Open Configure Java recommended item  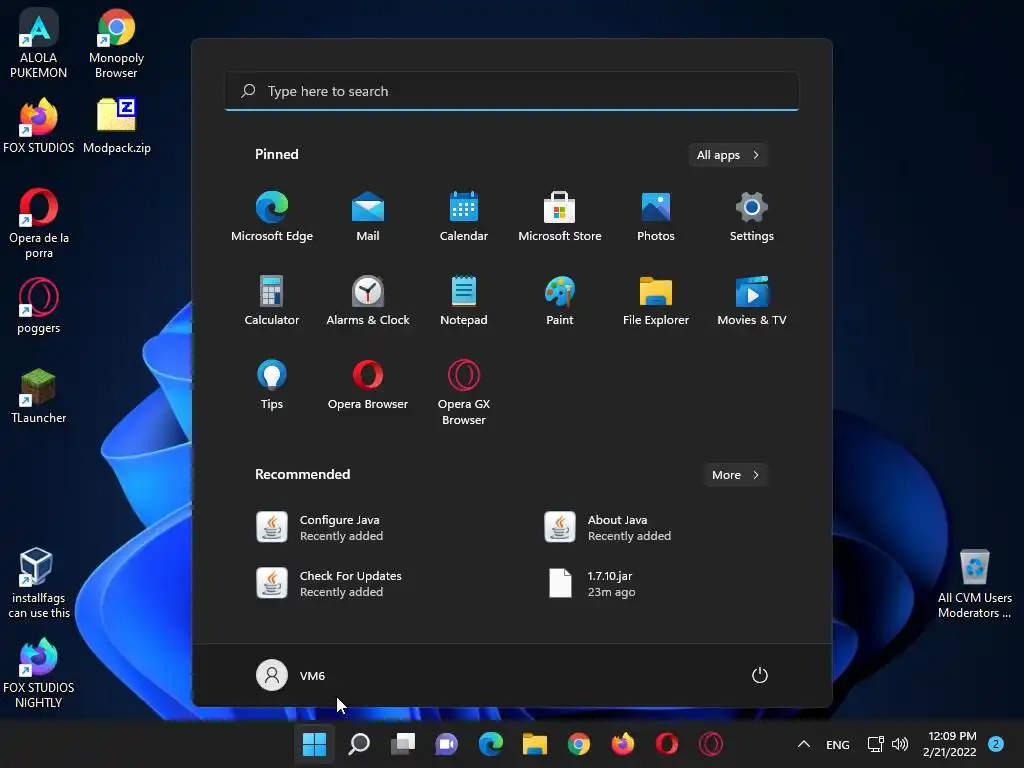point(320,527)
